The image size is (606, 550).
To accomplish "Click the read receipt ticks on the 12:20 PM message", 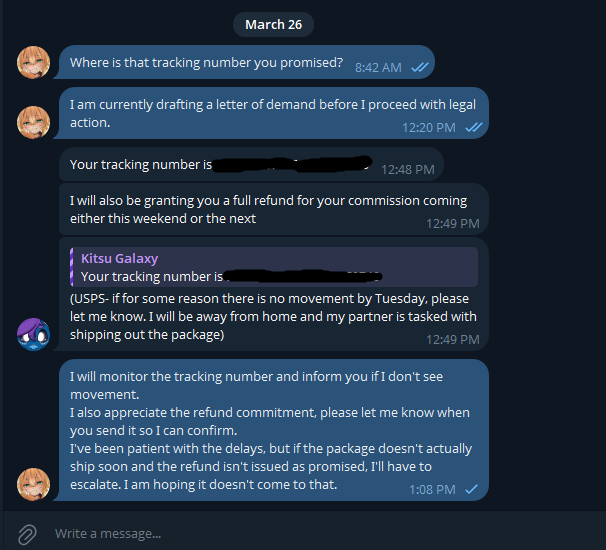I will [474, 127].
